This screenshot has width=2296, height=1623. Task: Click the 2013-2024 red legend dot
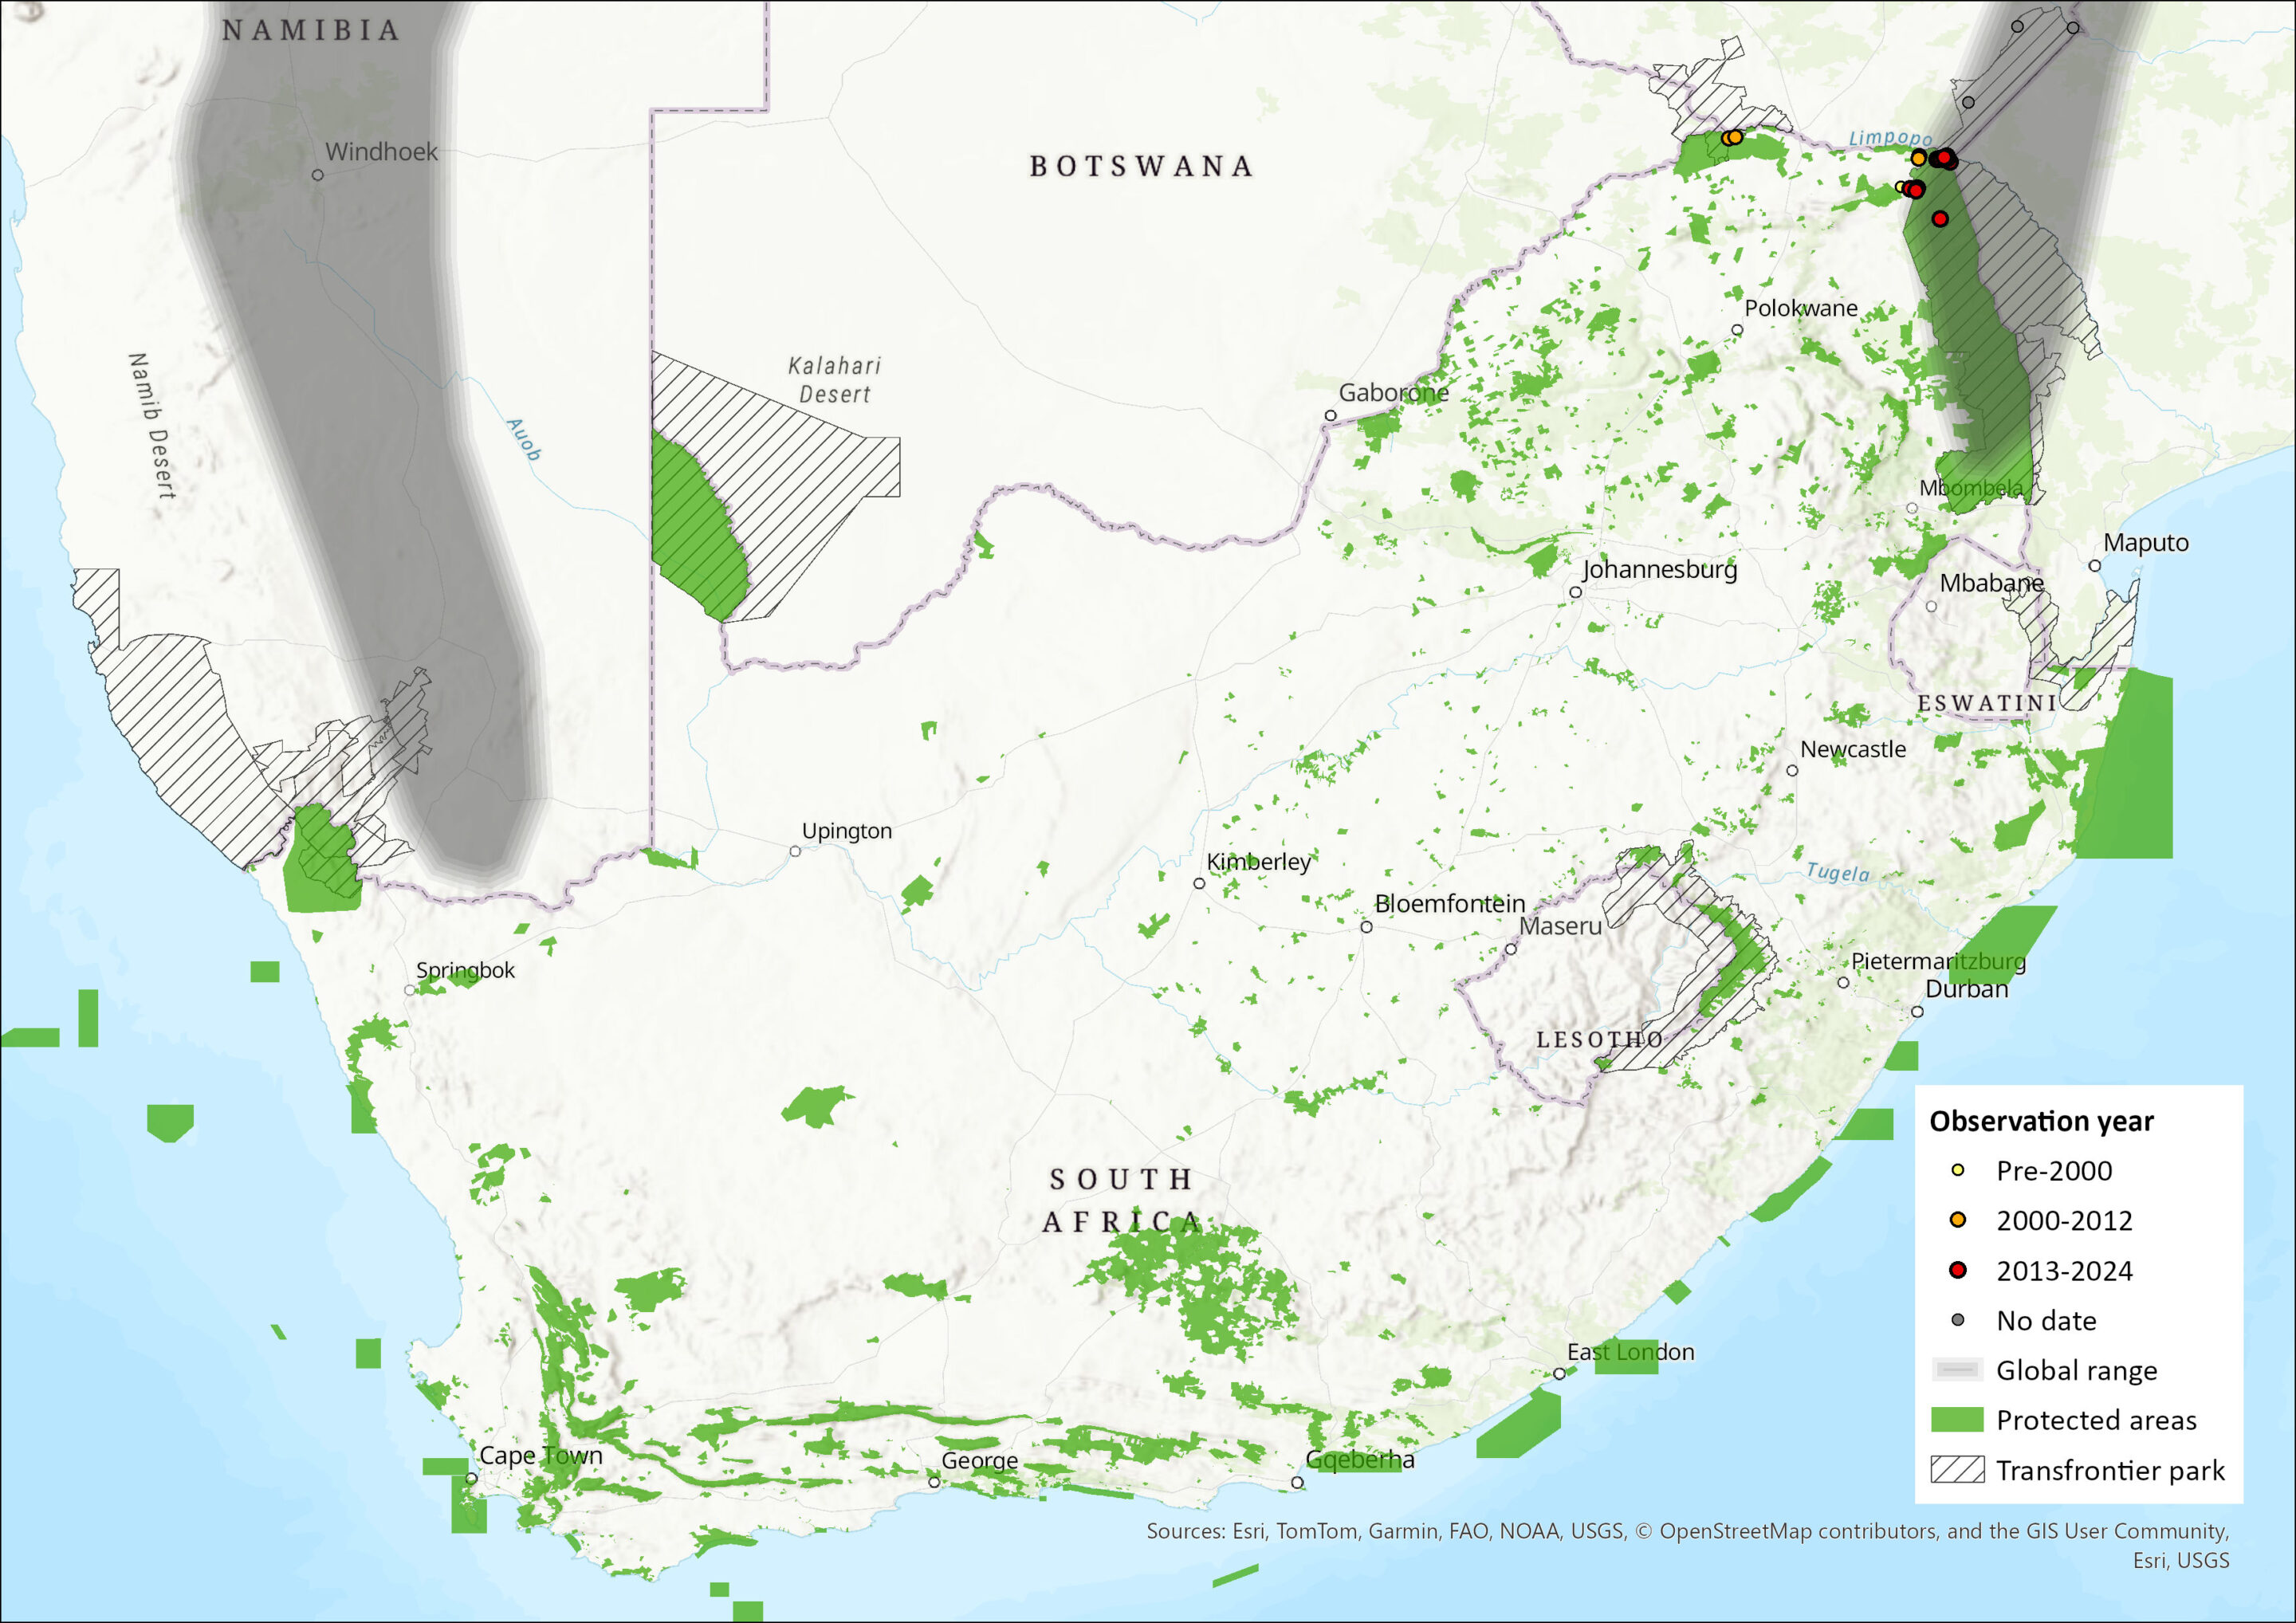coord(1958,1270)
